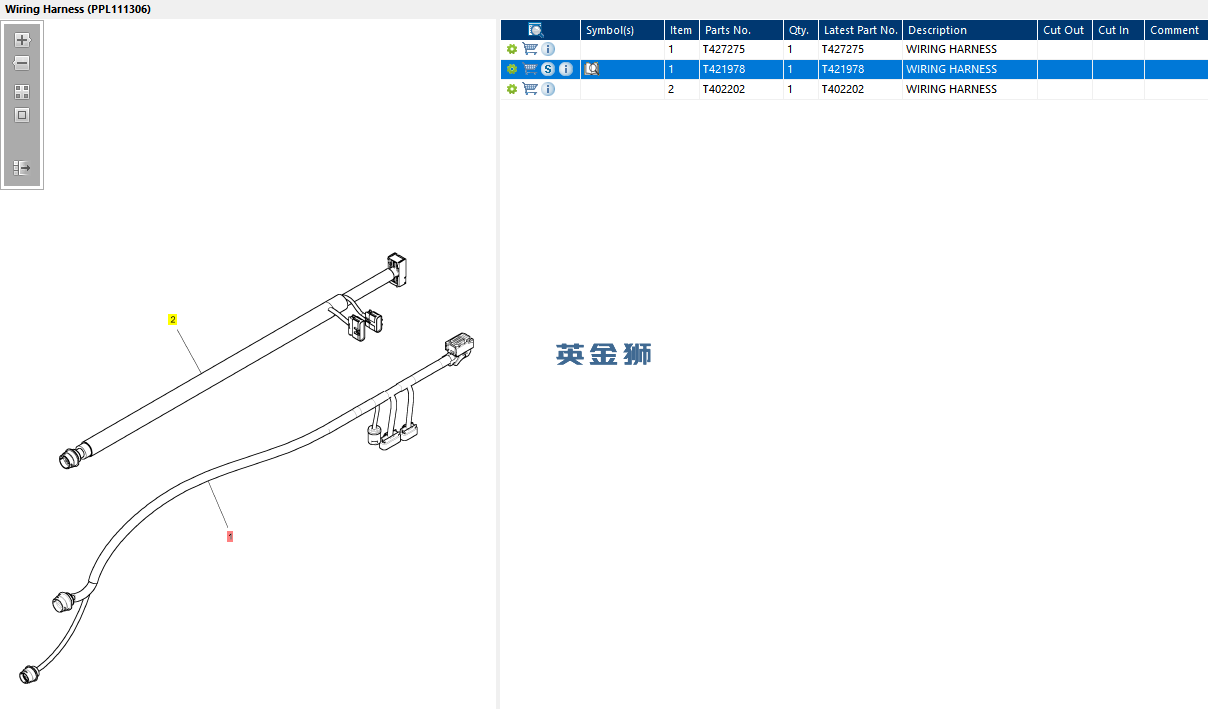Add part T402202 to shopping cart
Viewport: 1208px width, 709px height.
click(530, 89)
